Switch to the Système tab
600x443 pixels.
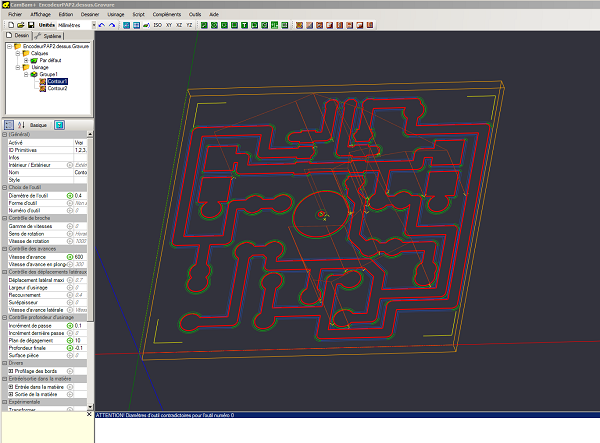click(x=50, y=35)
